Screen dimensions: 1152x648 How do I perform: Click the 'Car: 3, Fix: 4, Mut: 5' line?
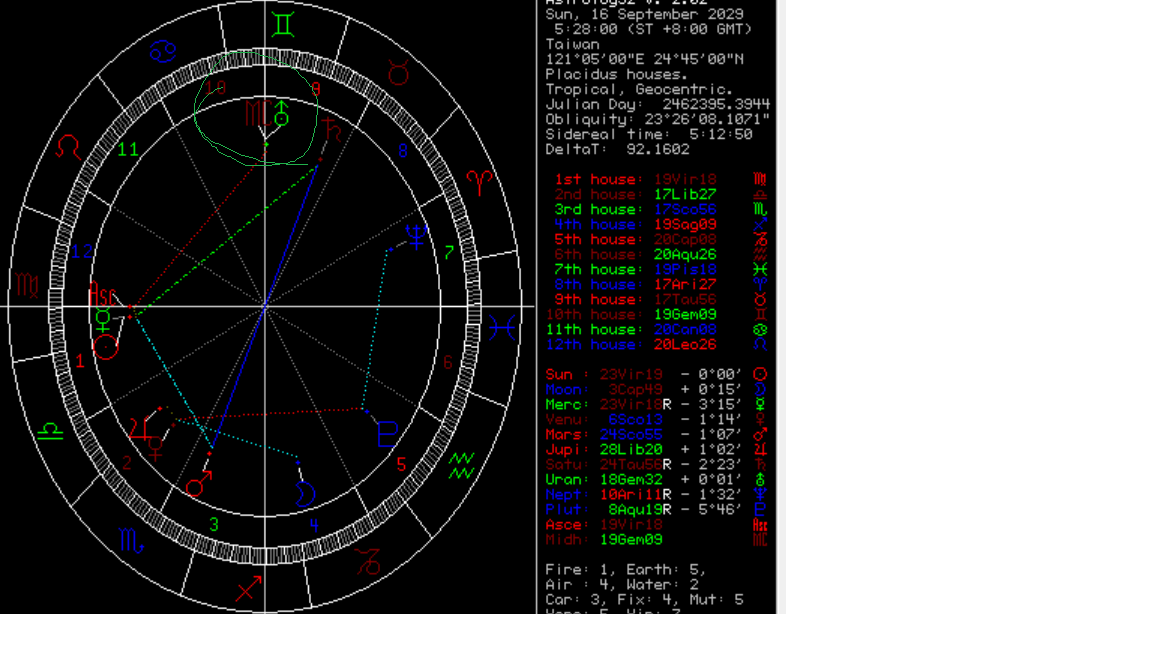click(x=644, y=600)
